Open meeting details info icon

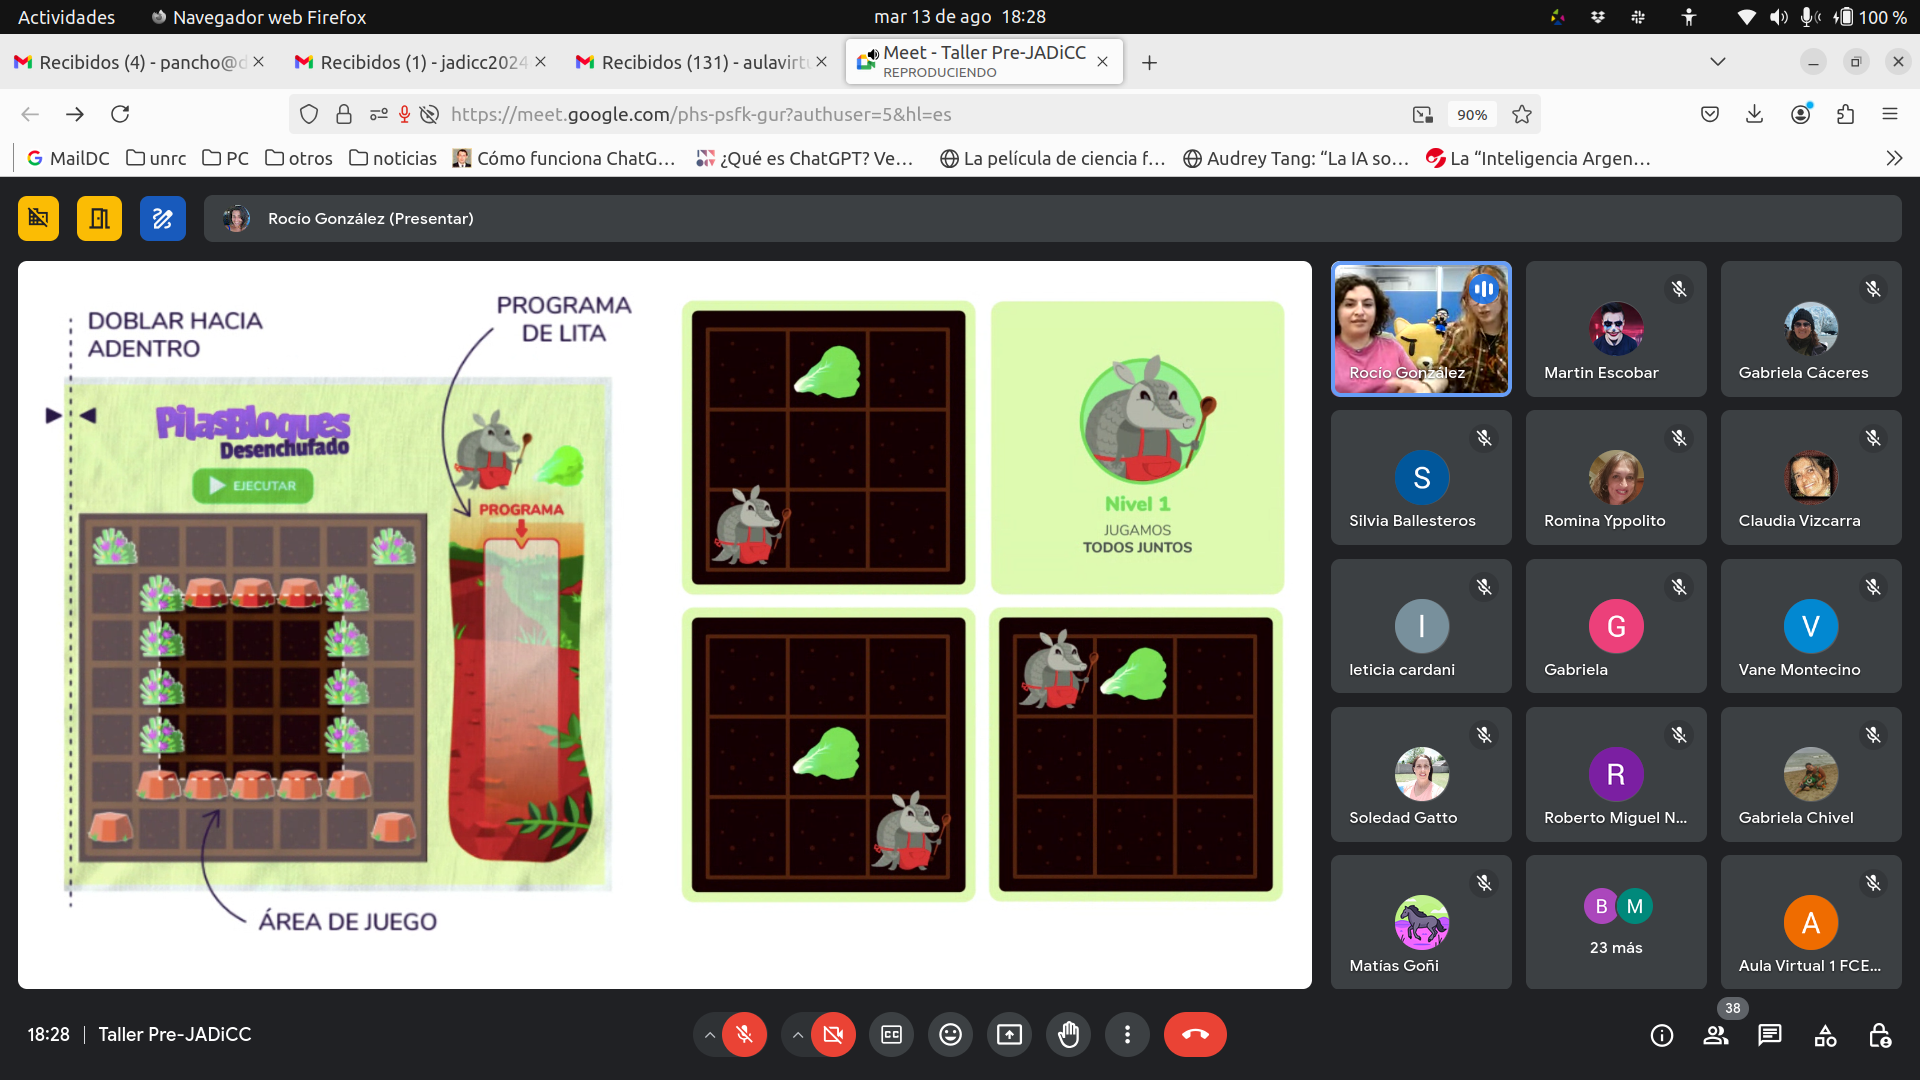[x=1661, y=1035]
